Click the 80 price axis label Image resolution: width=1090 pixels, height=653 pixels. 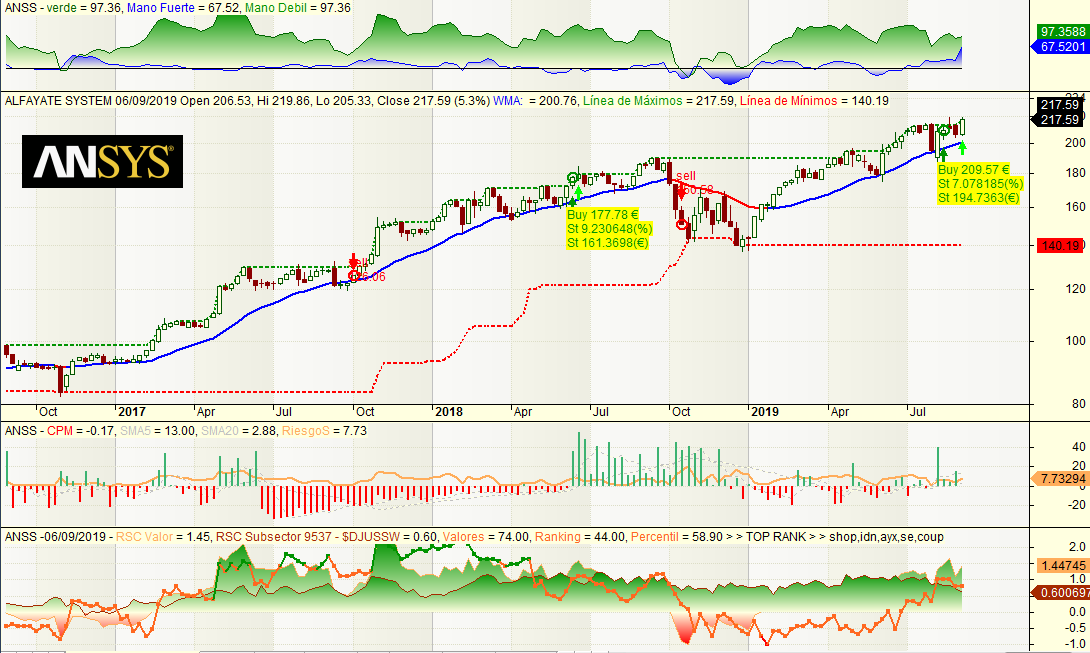point(1078,403)
